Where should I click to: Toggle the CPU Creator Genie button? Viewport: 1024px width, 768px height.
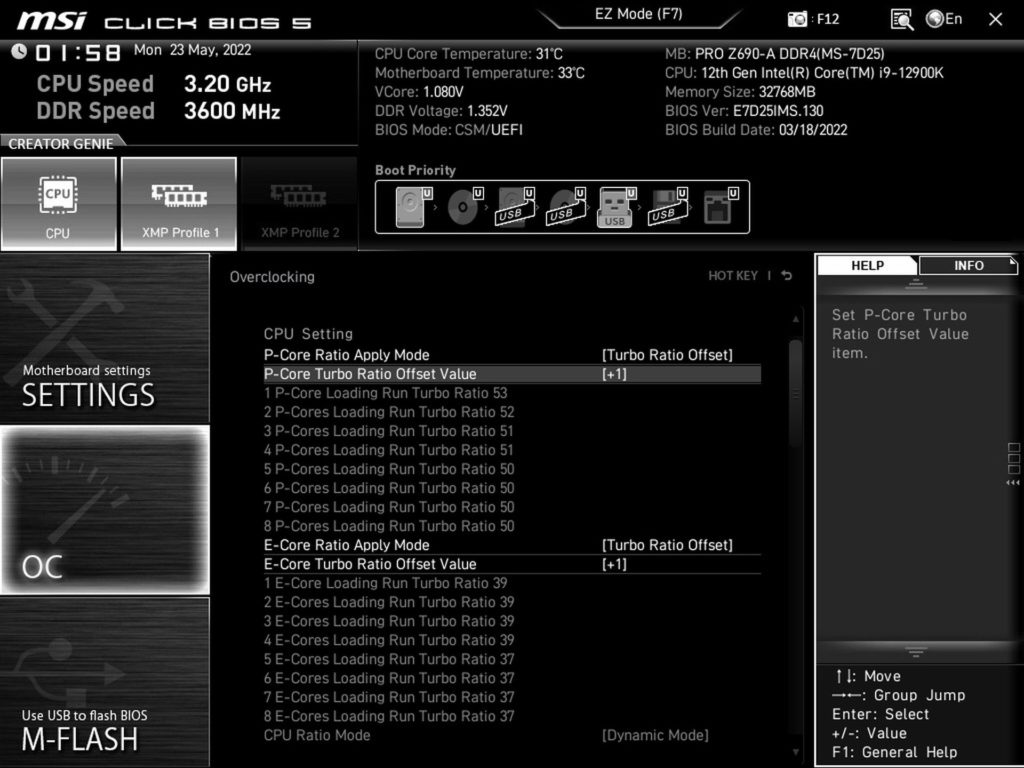tap(59, 204)
